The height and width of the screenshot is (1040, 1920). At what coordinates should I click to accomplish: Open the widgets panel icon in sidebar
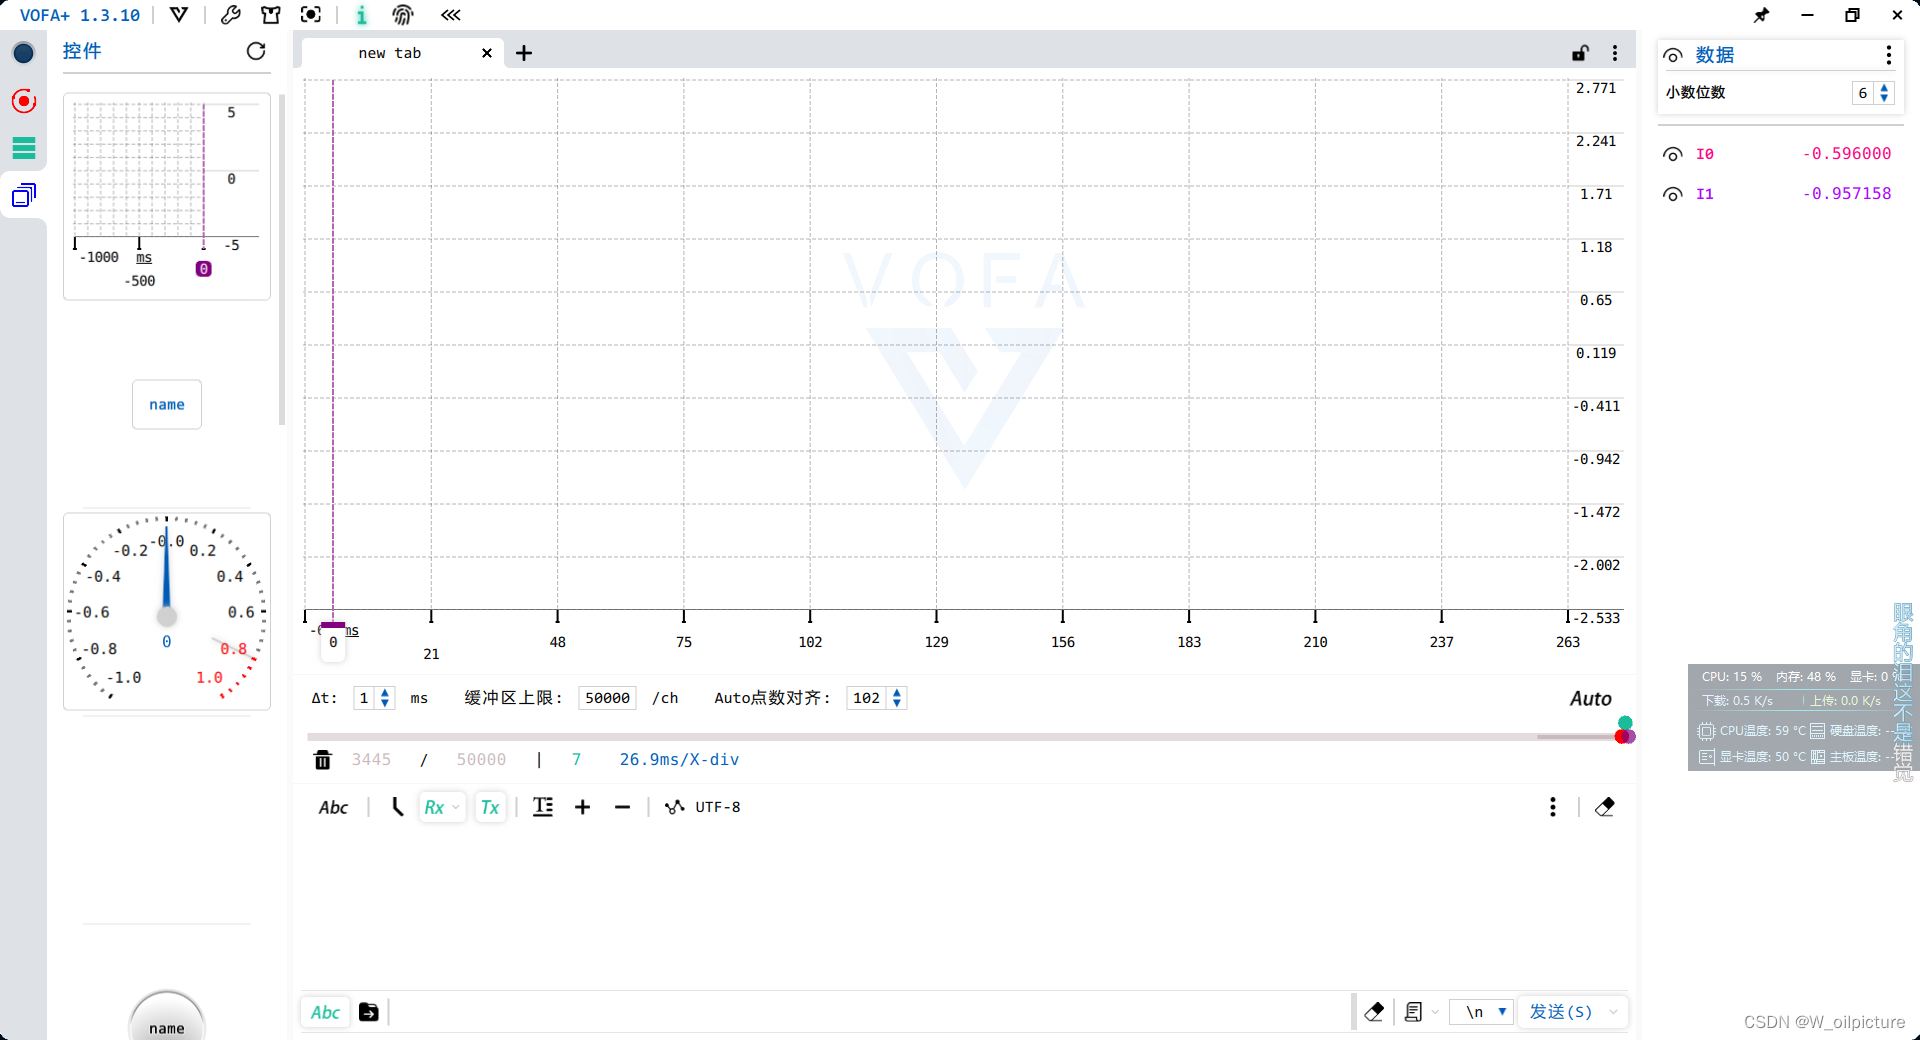(24, 195)
